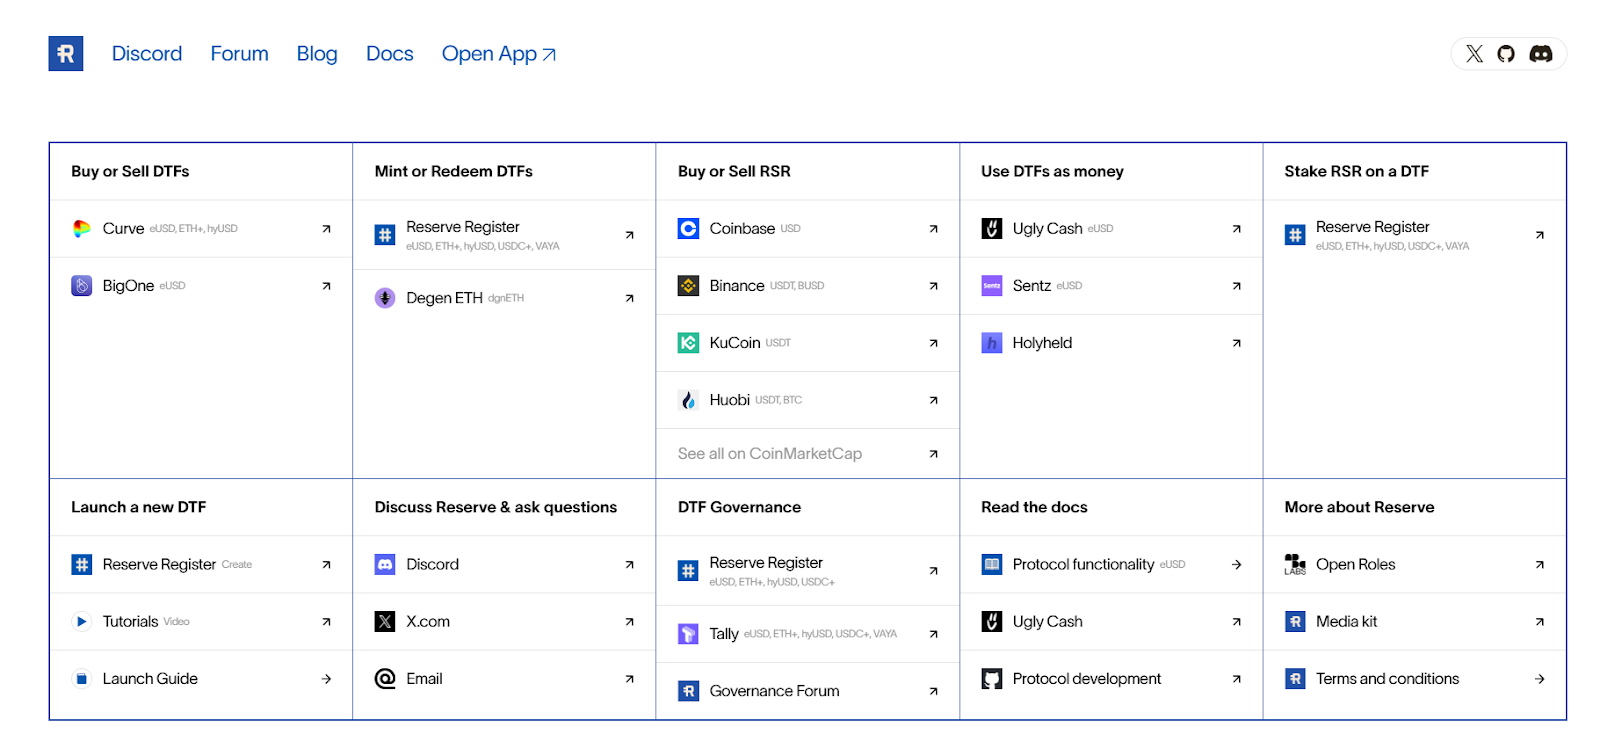Open Reserve Register under Mint or Redeem DTFs
Viewport: 1600px width, 749px height.
pos(504,235)
